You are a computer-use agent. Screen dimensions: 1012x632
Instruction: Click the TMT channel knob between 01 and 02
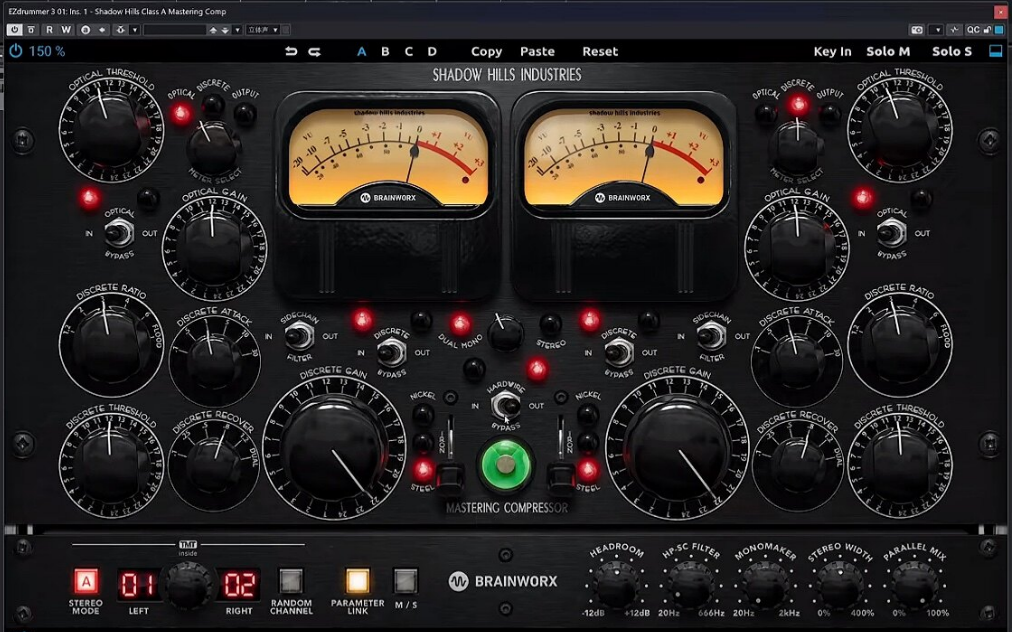pyautogui.click(x=187, y=585)
